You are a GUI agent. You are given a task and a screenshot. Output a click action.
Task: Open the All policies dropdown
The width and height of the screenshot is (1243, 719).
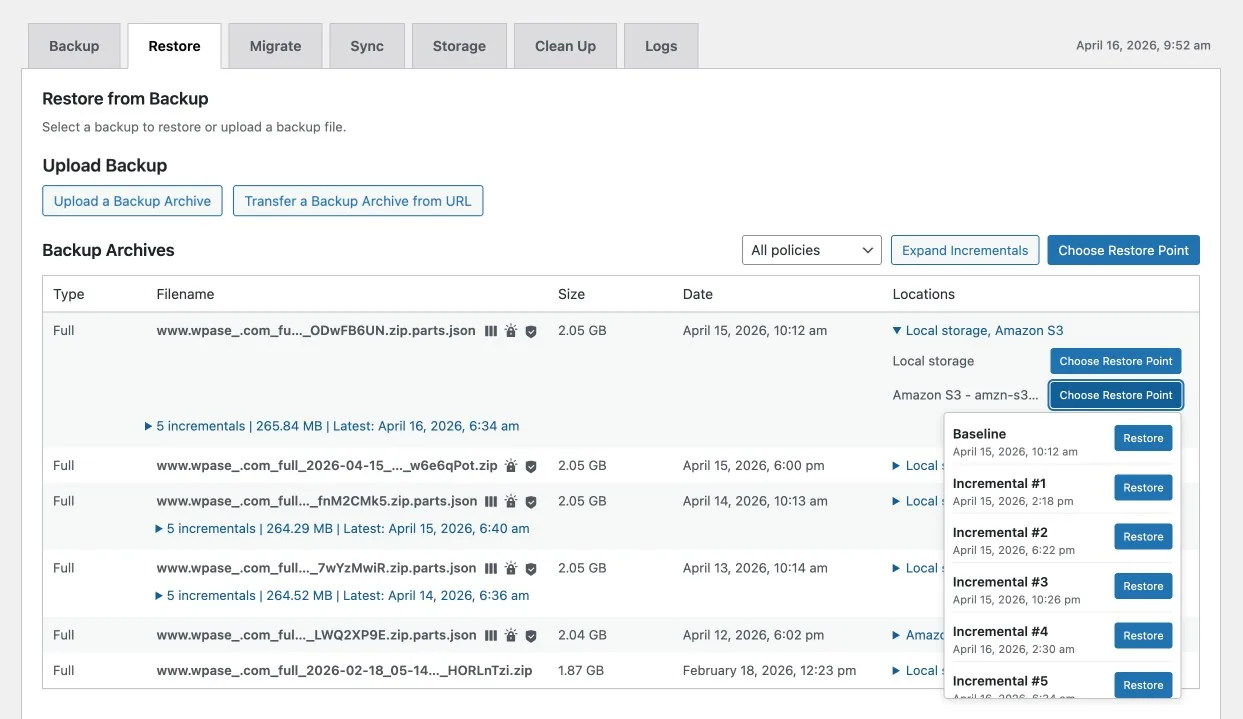pos(811,250)
